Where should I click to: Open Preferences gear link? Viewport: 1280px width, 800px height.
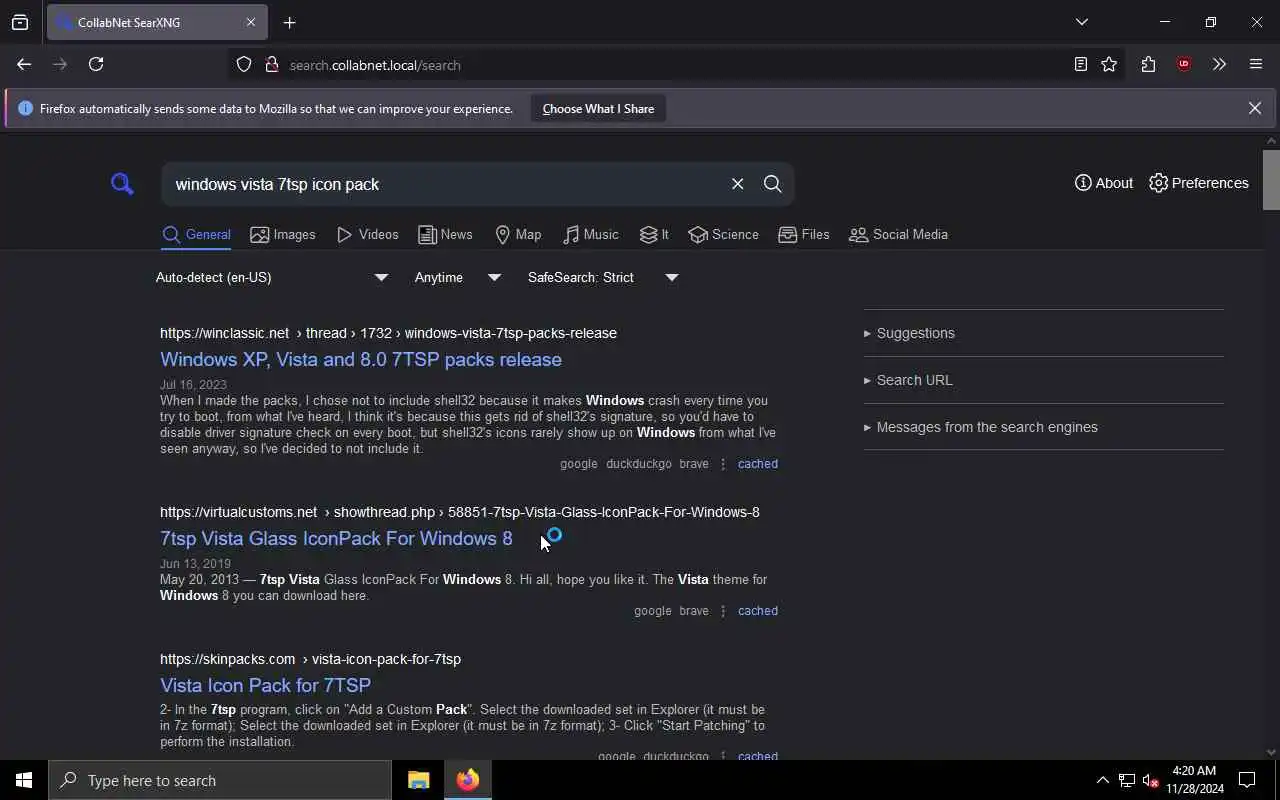(x=1199, y=183)
